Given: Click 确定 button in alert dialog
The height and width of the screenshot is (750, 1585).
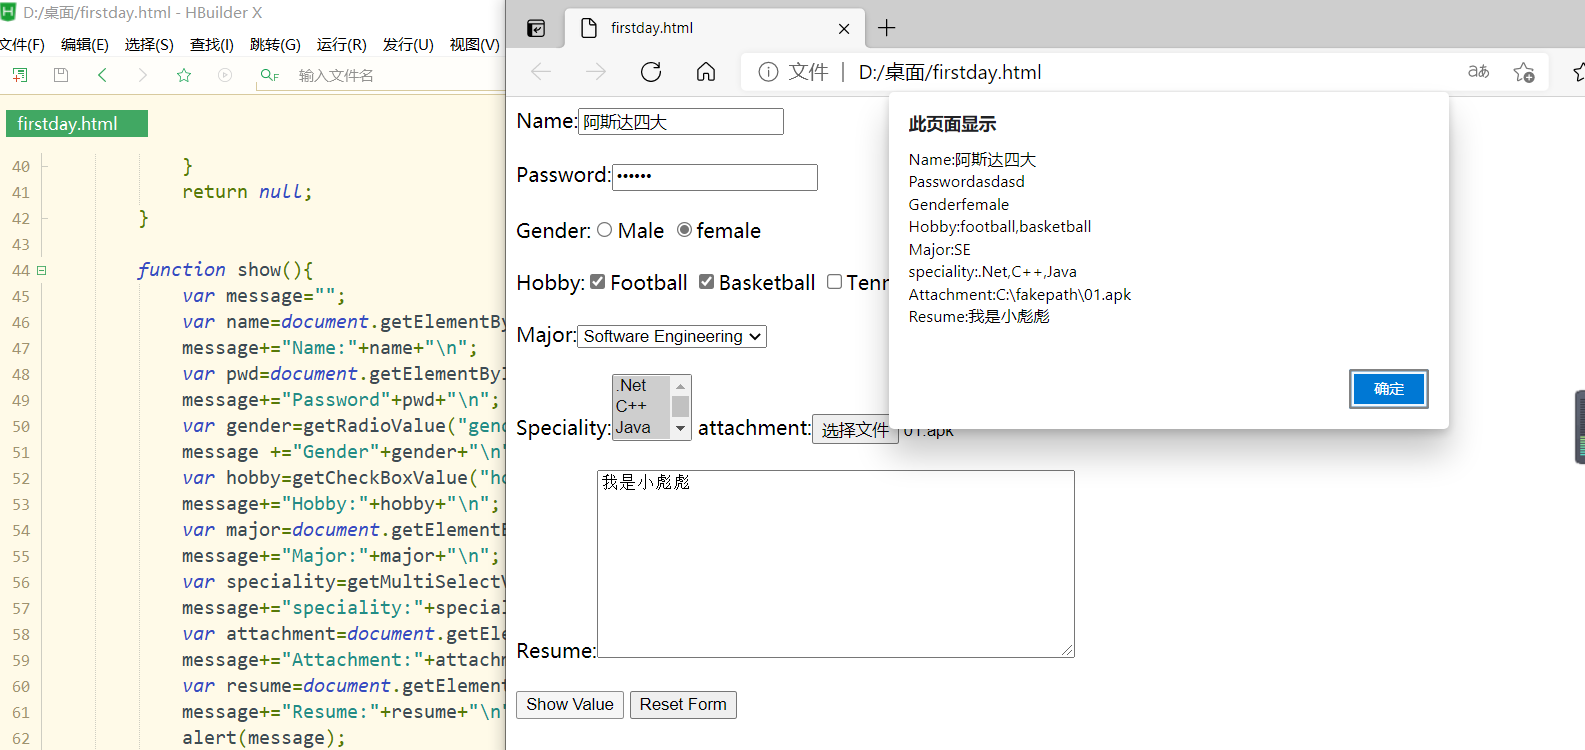Looking at the screenshot, I should tap(1389, 389).
